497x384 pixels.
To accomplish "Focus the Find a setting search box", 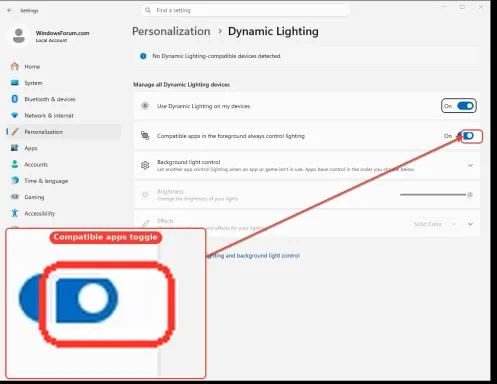I will pos(246,10).
